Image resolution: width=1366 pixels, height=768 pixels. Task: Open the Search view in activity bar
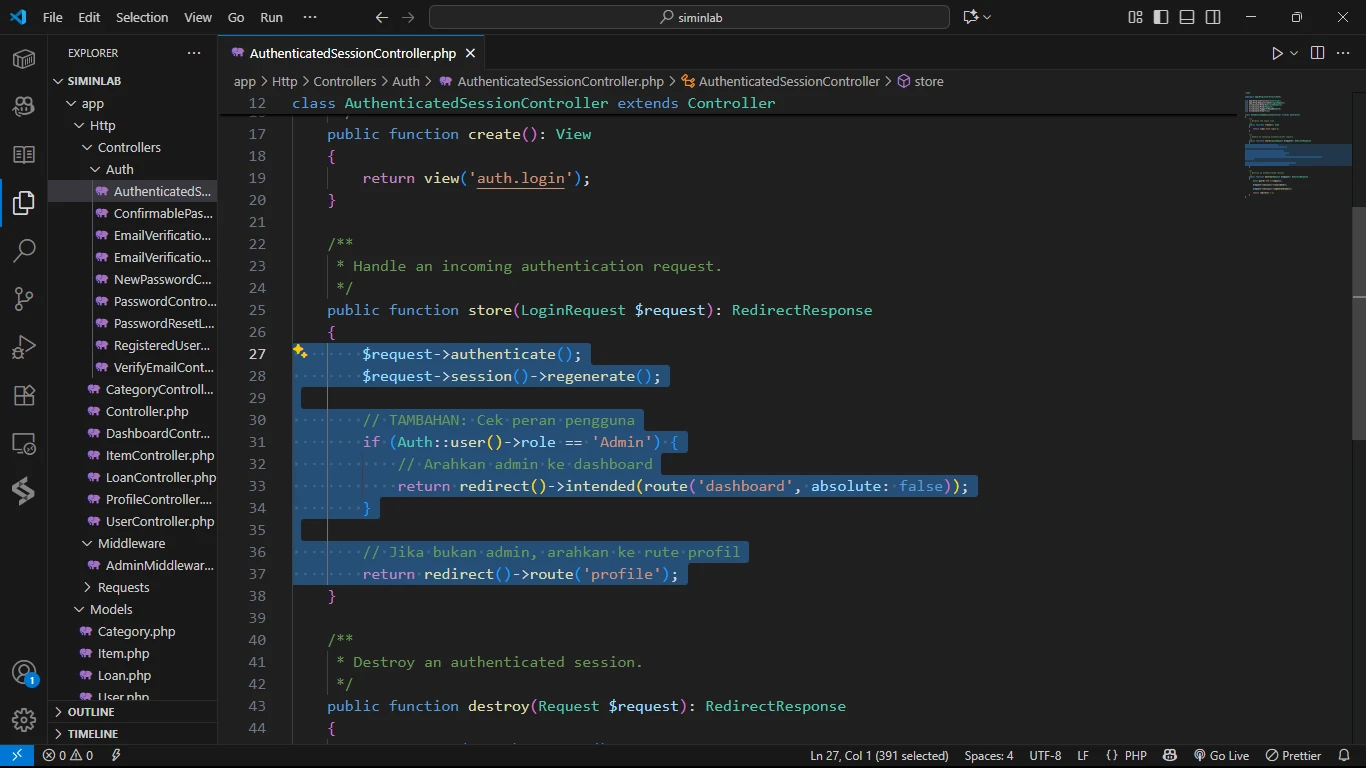tap(24, 250)
